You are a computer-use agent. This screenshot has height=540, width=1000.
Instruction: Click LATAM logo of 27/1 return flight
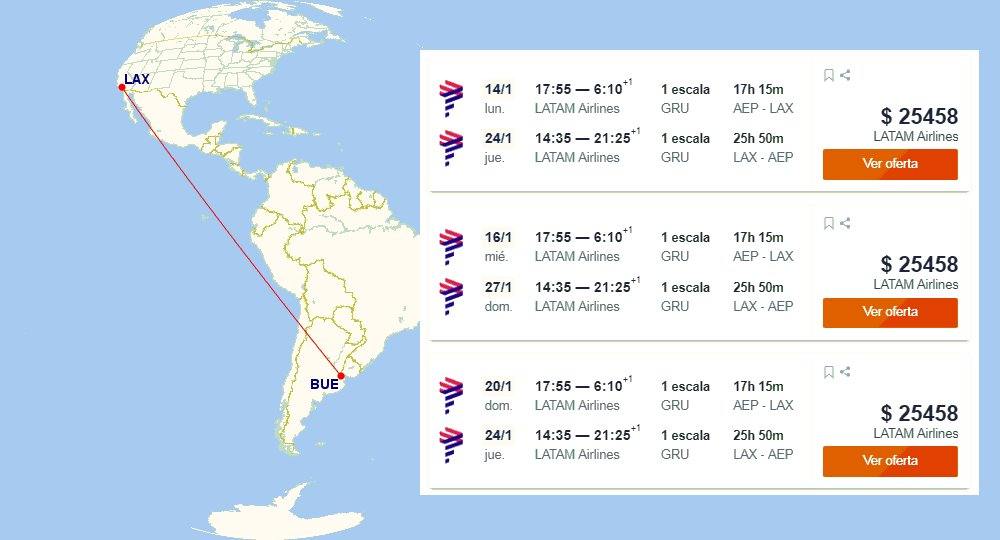(x=451, y=296)
